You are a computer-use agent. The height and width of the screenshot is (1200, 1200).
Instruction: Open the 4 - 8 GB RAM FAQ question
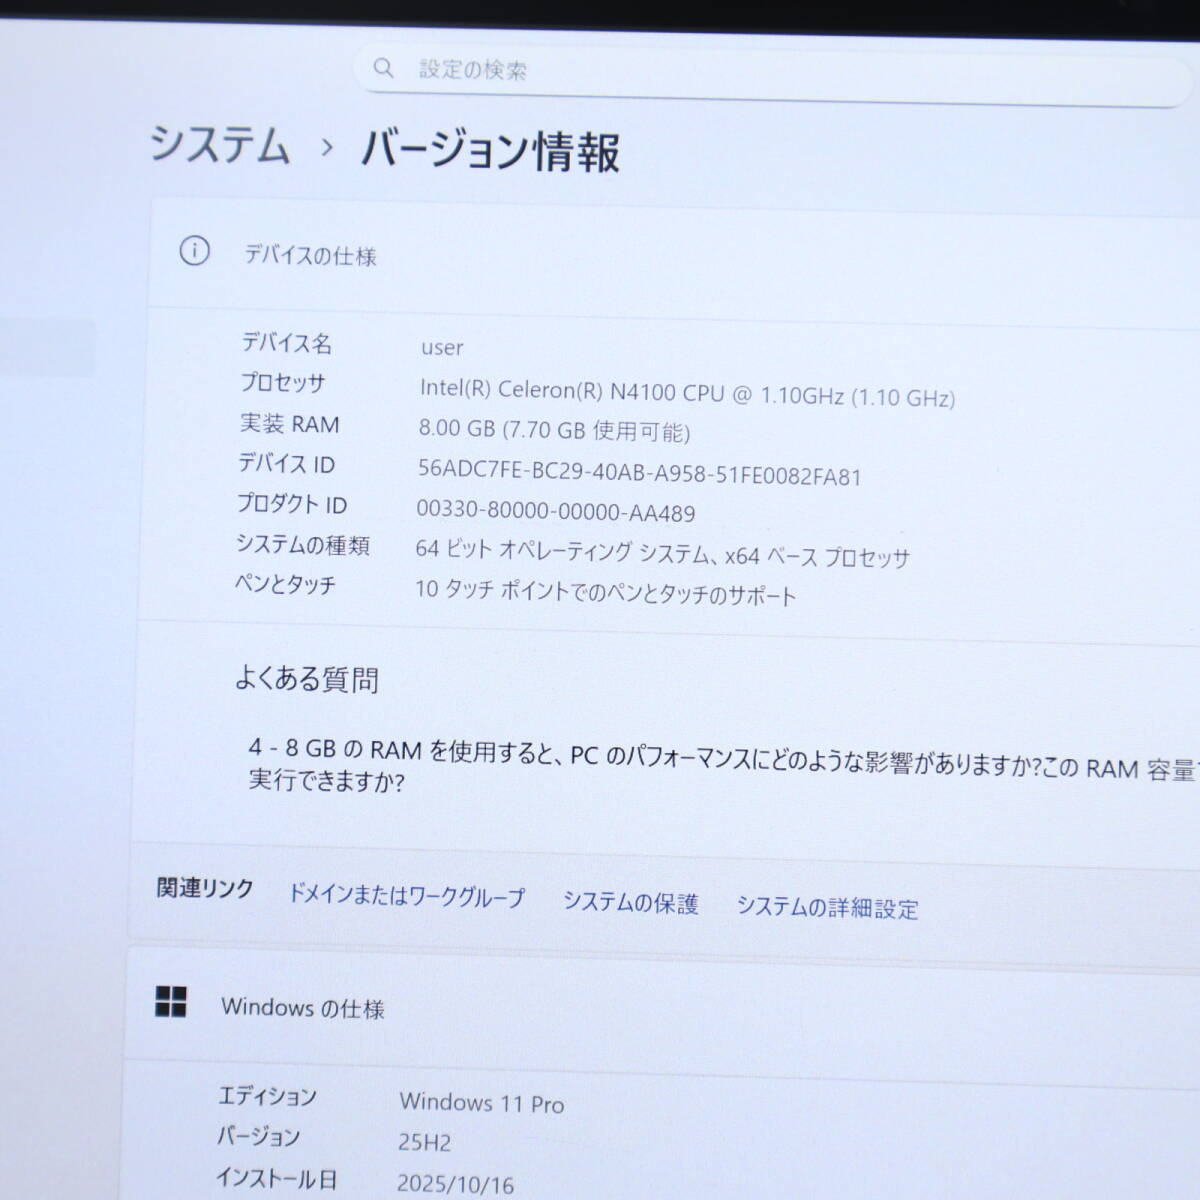coord(722,766)
